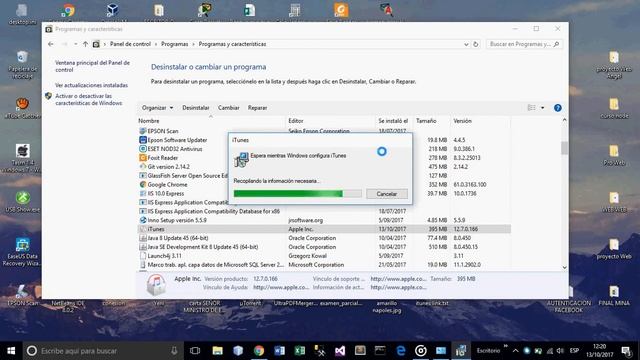Click Panel de control breadcrumb
This screenshot has width=640, height=360.
(130, 44)
